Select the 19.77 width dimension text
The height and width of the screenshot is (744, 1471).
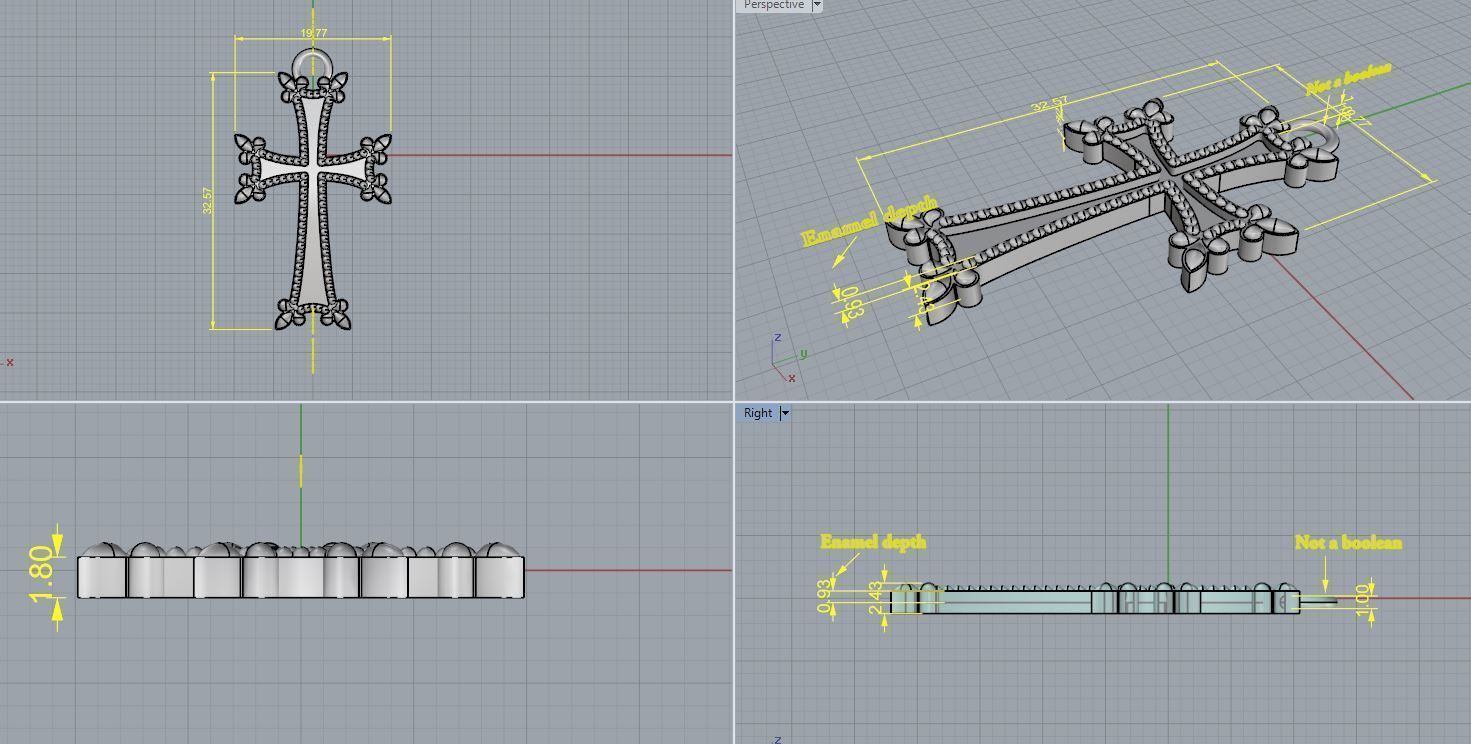pos(313,33)
